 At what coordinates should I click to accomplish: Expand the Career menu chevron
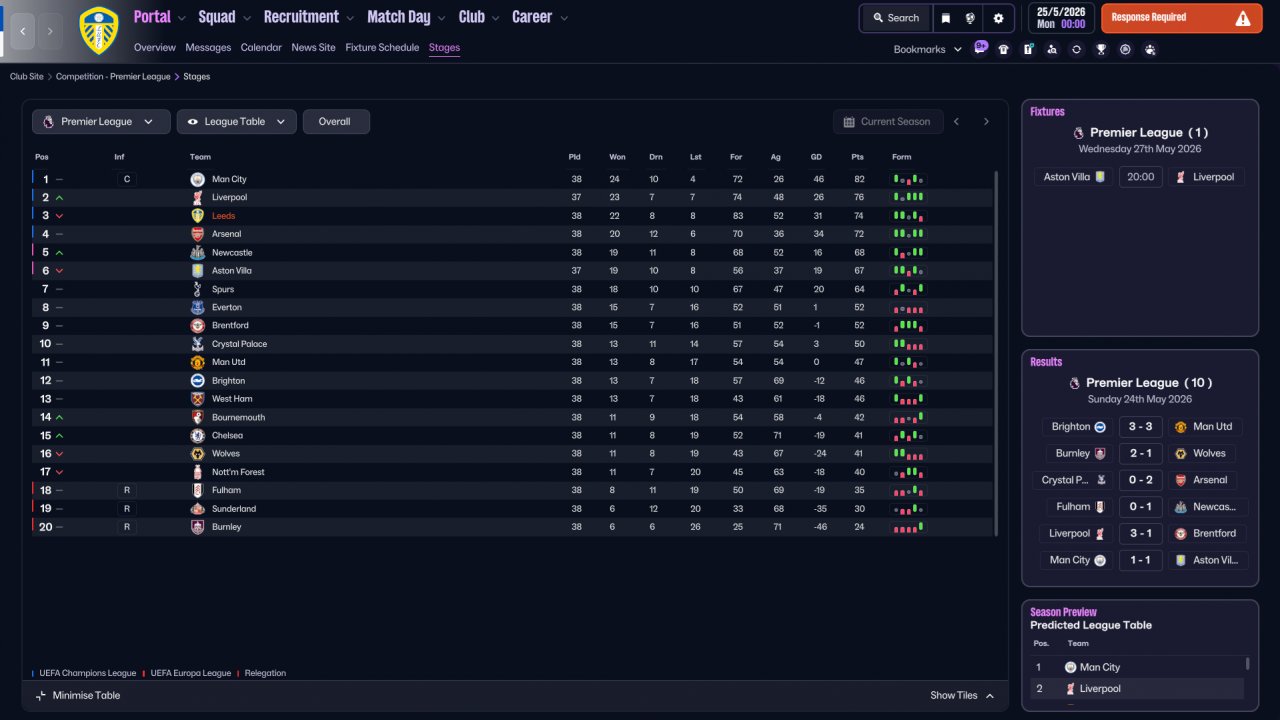click(564, 18)
